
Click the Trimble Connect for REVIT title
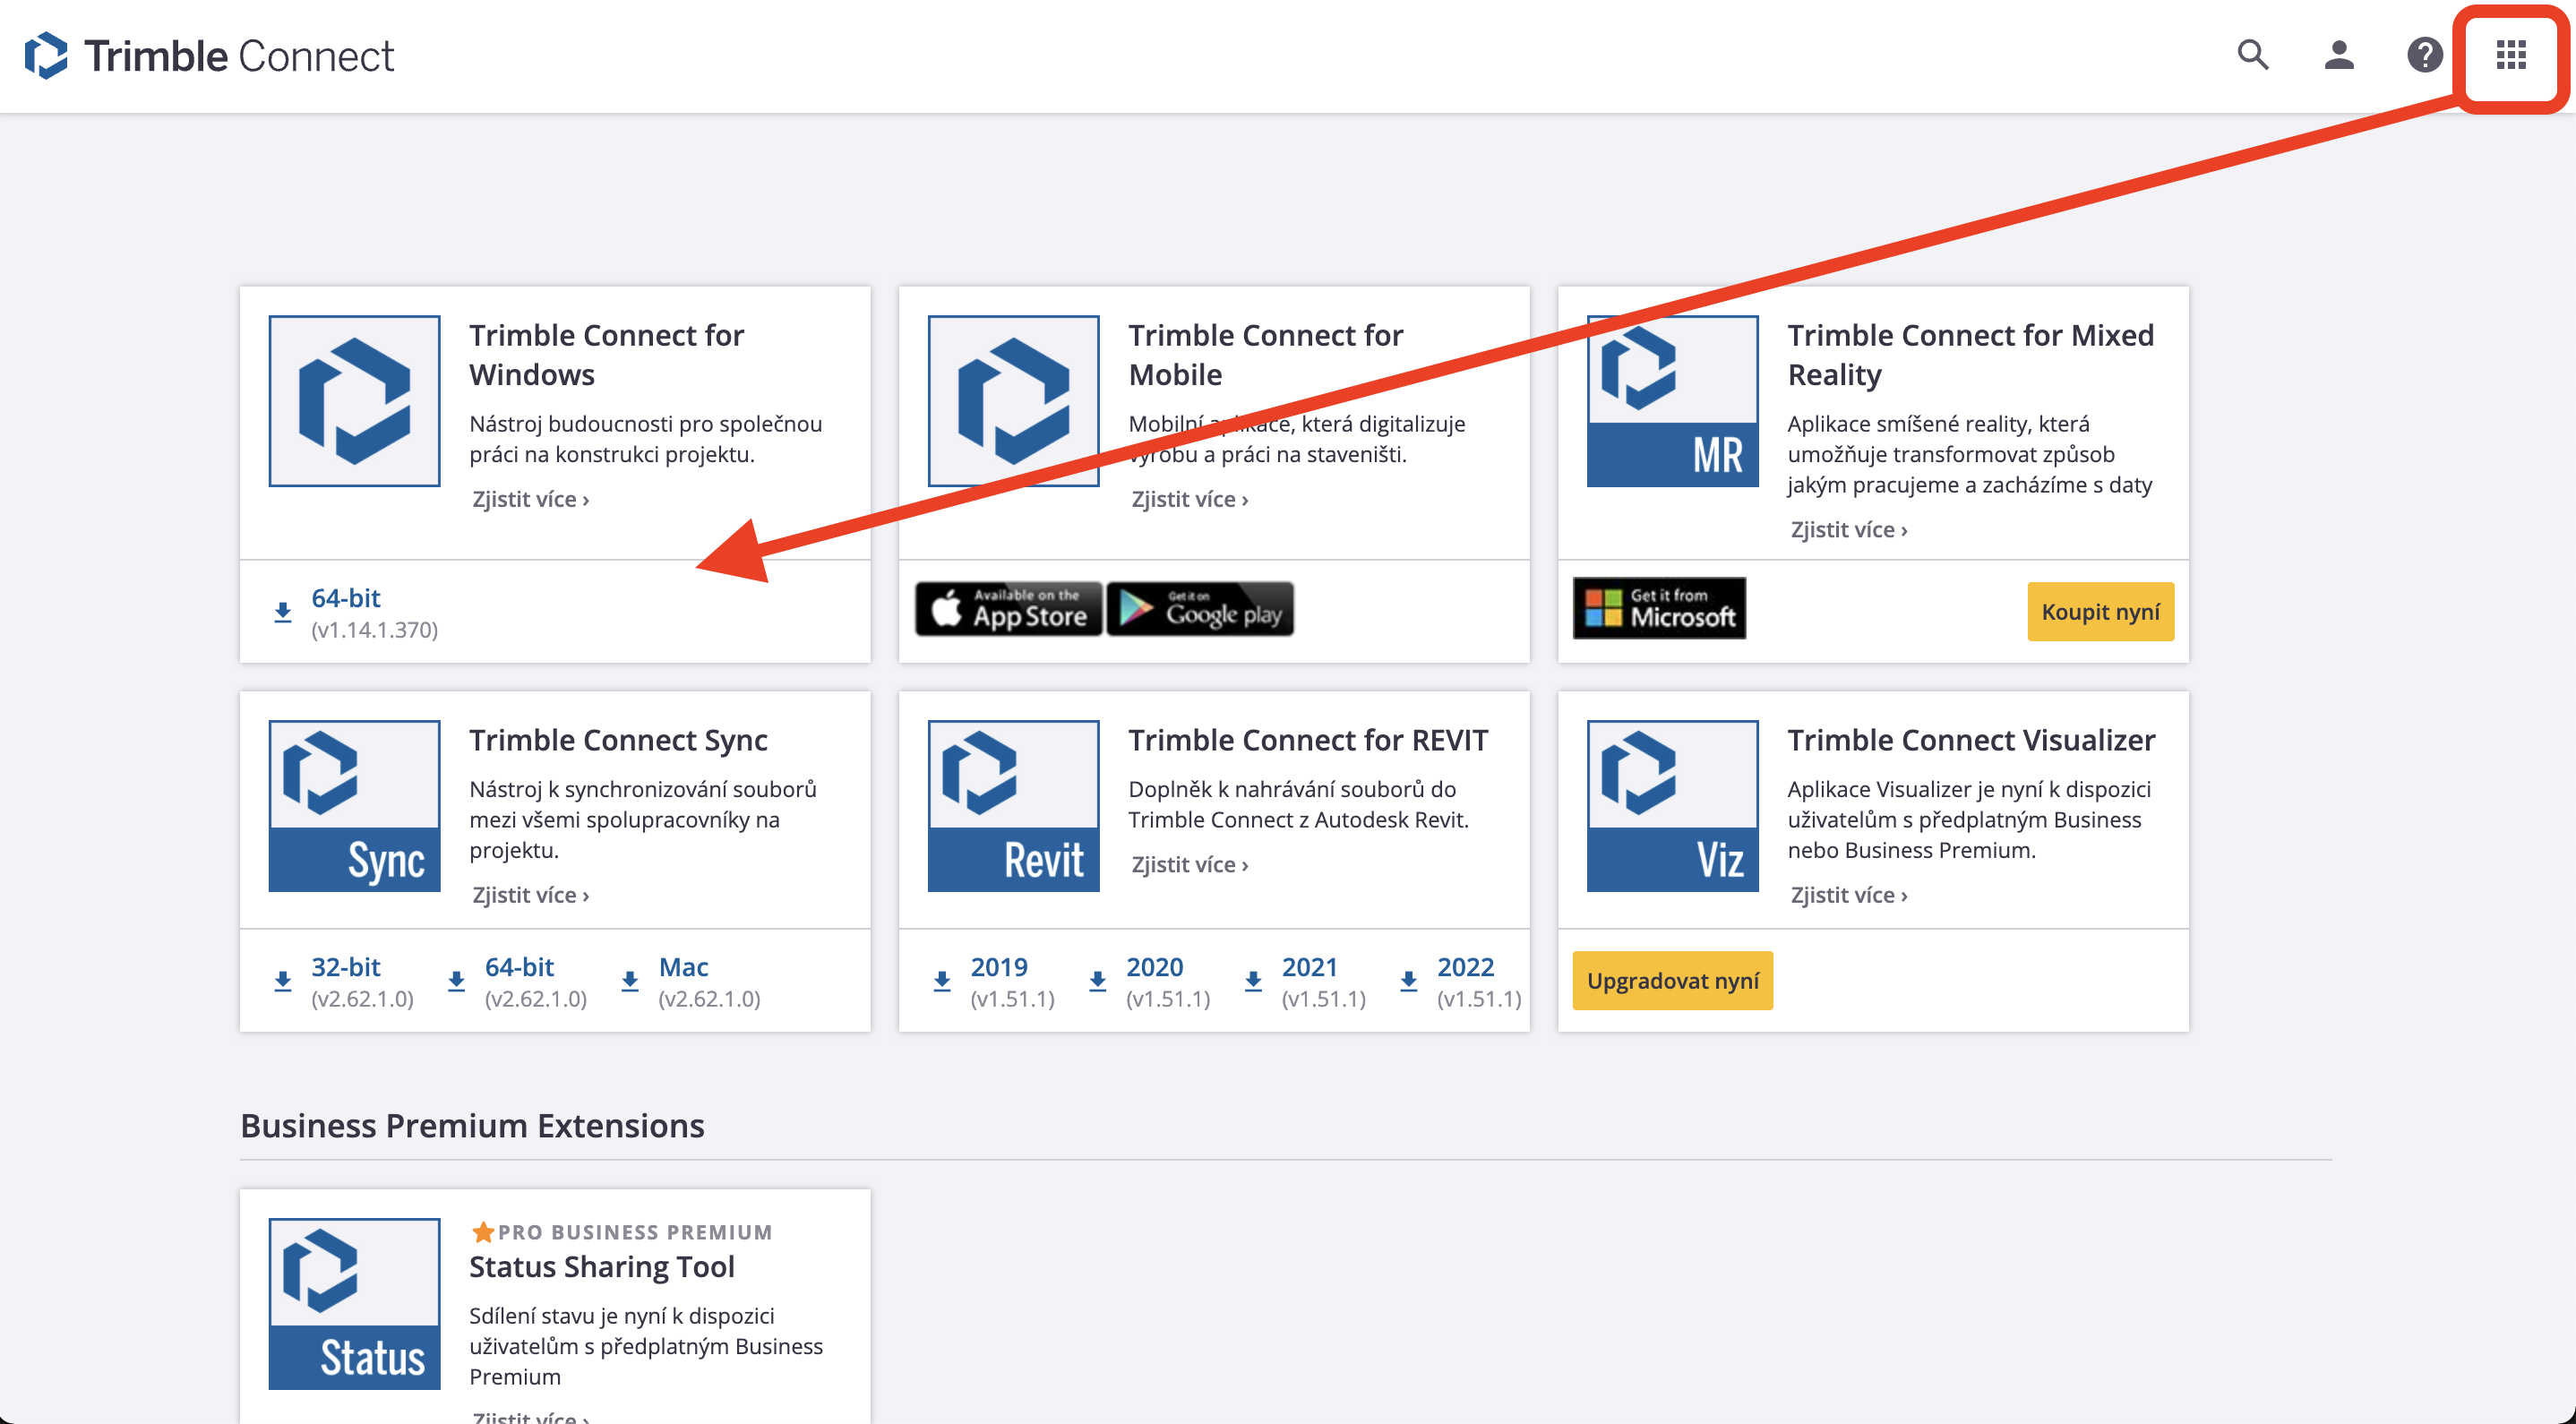[1308, 740]
